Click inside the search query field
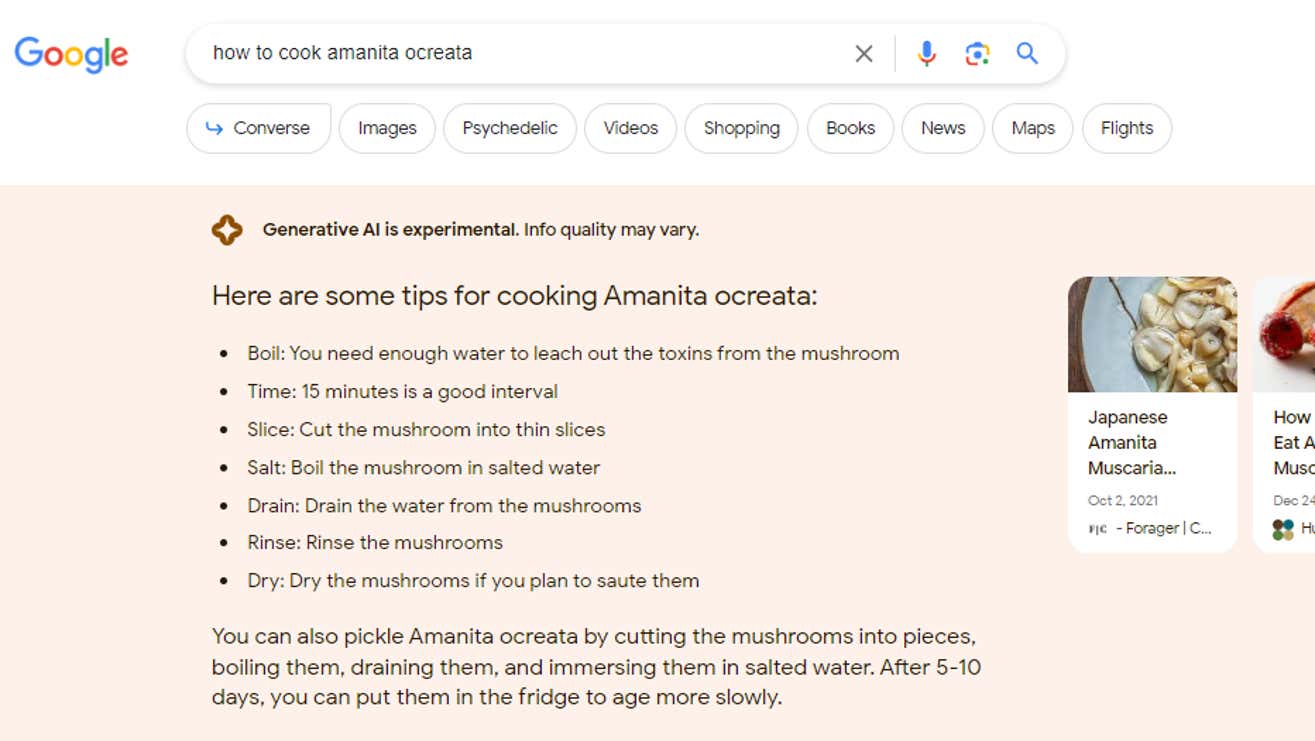The height and width of the screenshot is (741, 1315). (x=520, y=53)
